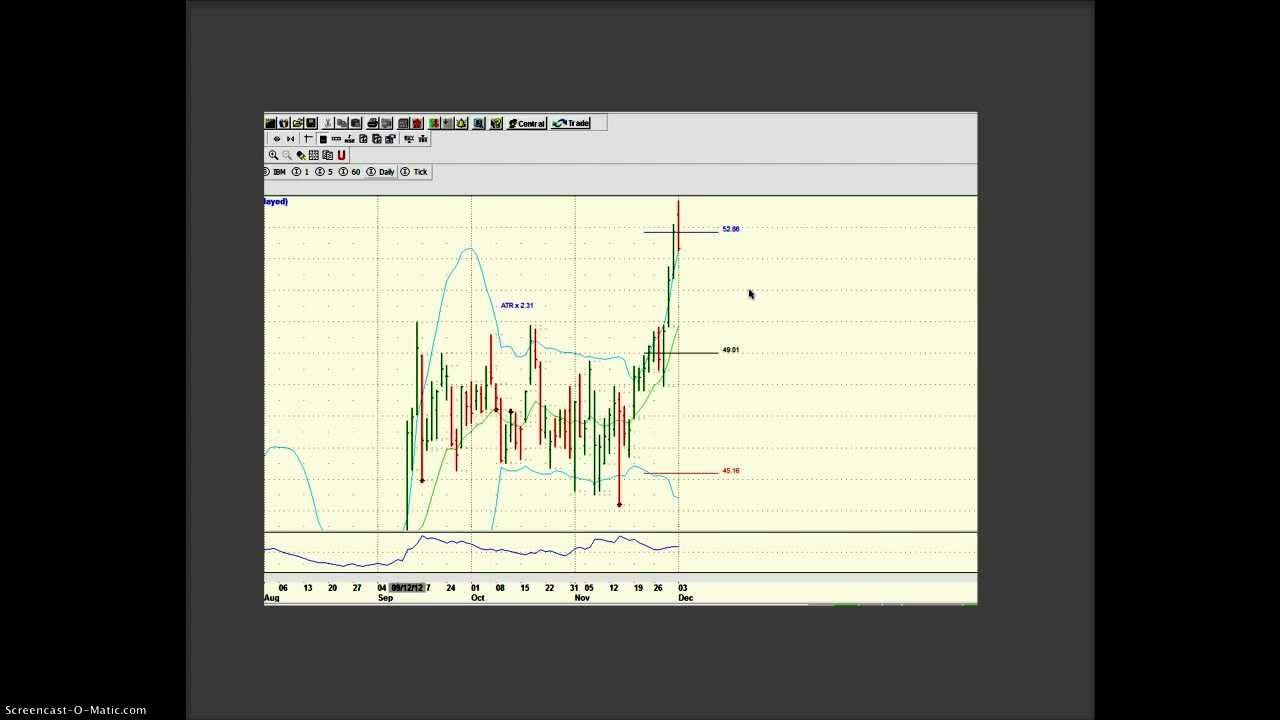Select the Tick interval button
Viewport: 1280px width, 720px height.
(x=414, y=172)
